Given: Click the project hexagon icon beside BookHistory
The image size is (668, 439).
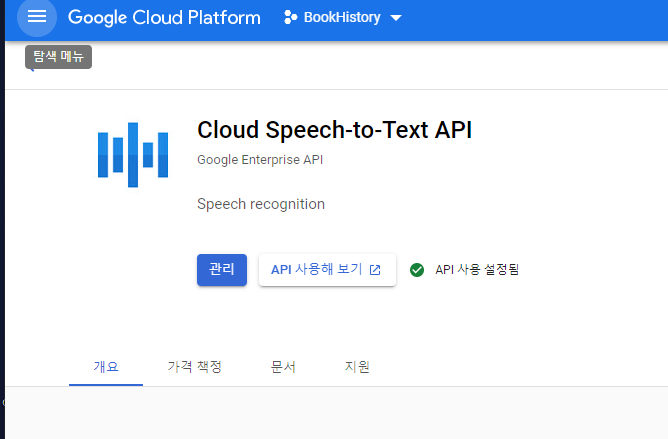Looking at the screenshot, I should (x=290, y=17).
